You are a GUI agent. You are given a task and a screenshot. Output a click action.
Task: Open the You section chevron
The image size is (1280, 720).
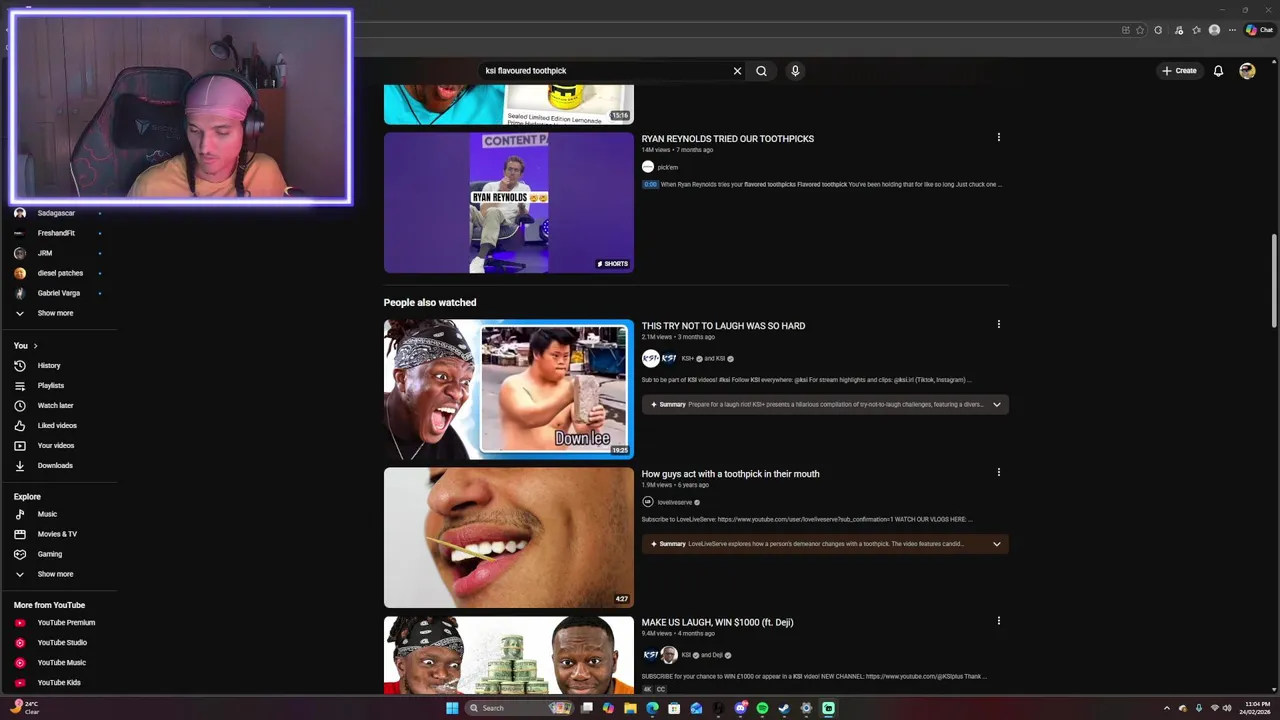[35, 346]
